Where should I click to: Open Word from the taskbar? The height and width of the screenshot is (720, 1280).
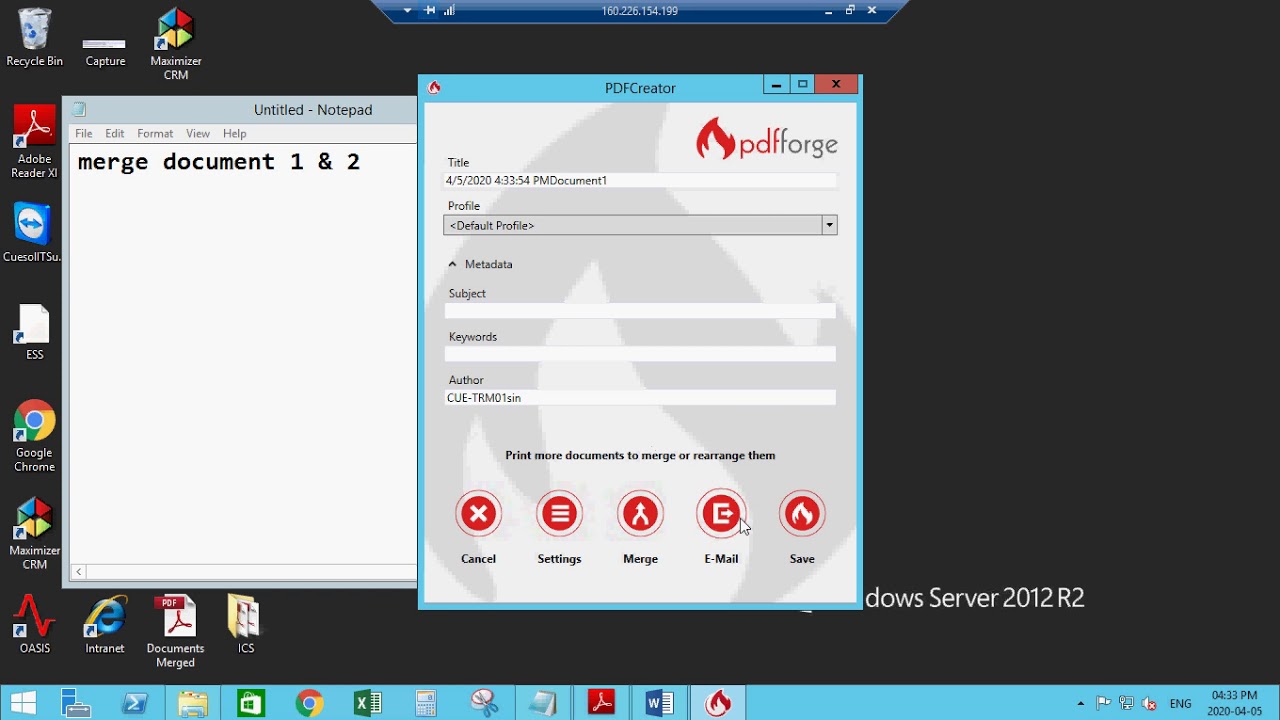coord(659,703)
